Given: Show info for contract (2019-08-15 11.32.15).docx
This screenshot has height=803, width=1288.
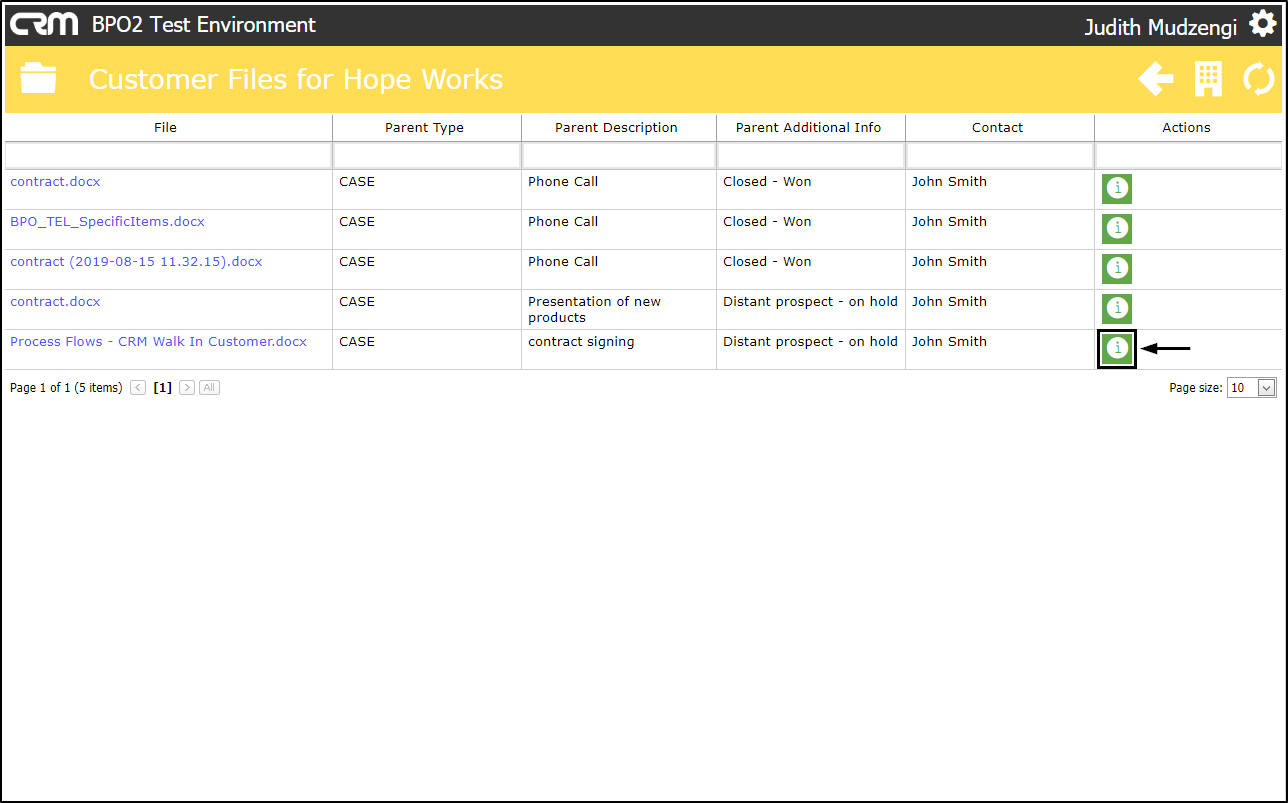Looking at the screenshot, I should pos(1117,269).
